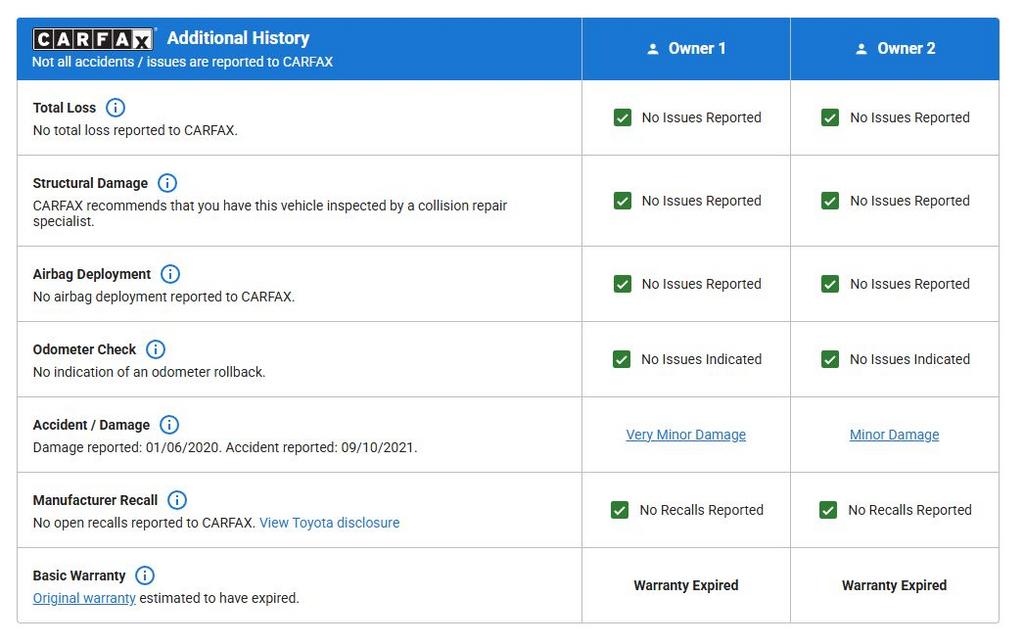Follow the Original warranty link

tap(84, 598)
